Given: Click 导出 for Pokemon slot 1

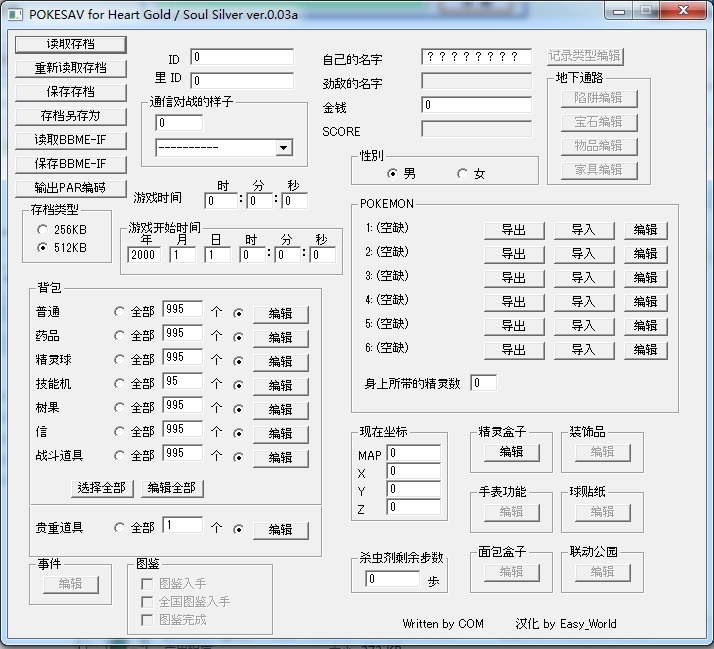Looking at the screenshot, I should click(x=514, y=230).
